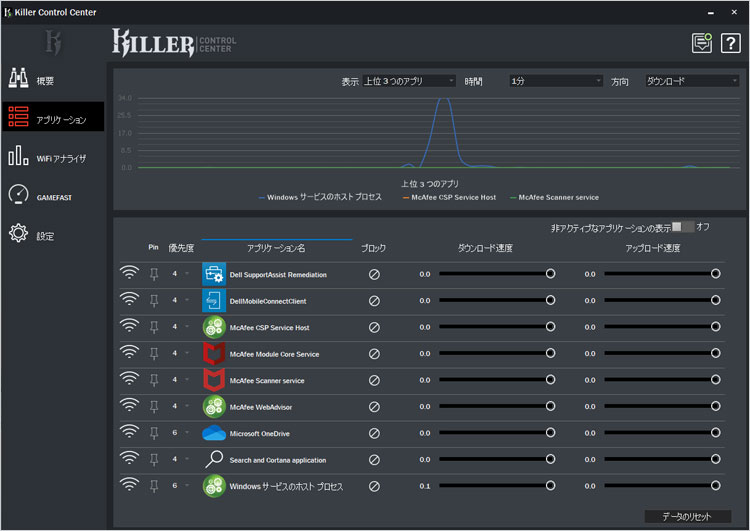
Task: Click WiFi icon for McAfee WebAdvisor row
Action: [129, 405]
